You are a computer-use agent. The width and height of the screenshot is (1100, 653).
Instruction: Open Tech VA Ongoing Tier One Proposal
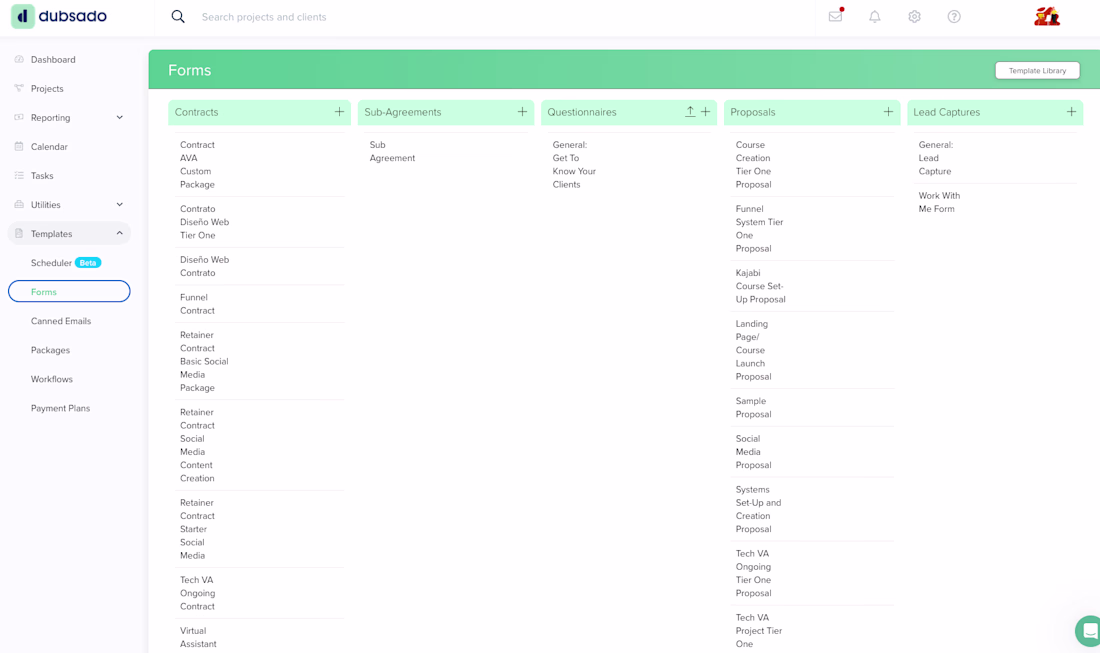(x=754, y=573)
